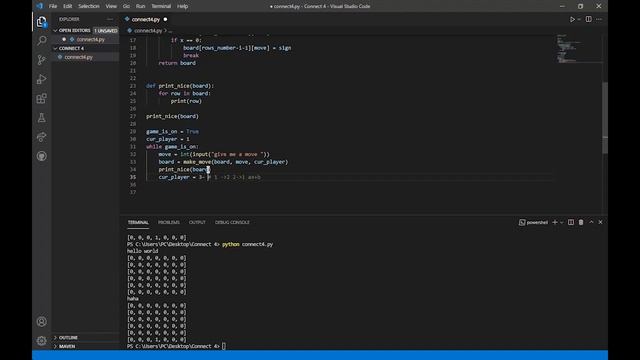This screenshot has width=640, height=360.
Task: Click the VS Code logo icon
Action: point(39,6)
